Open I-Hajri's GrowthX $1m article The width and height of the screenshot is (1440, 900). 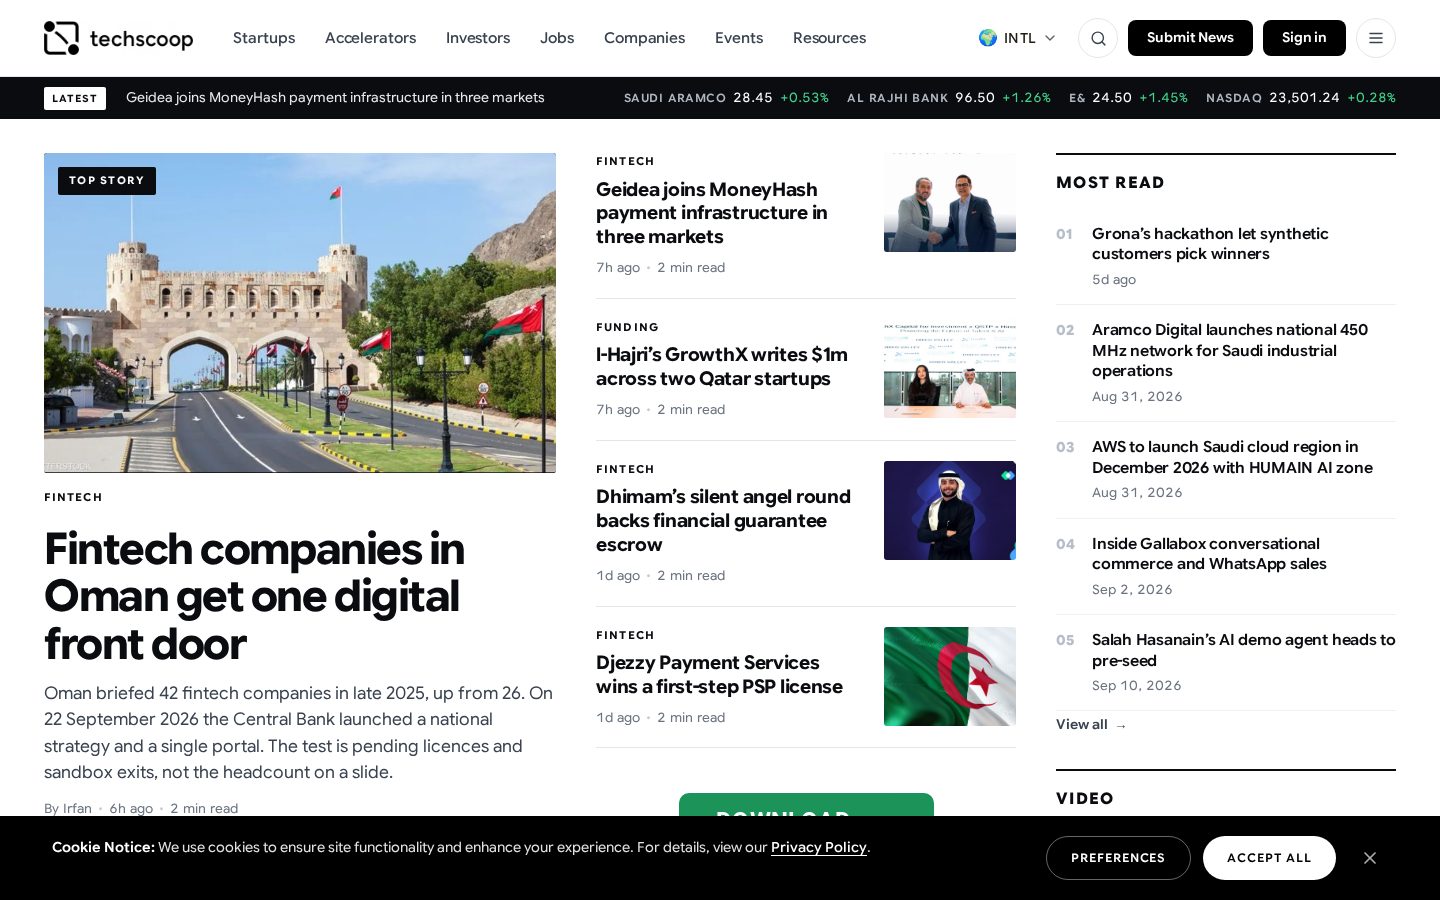click(x=722, y=367)
